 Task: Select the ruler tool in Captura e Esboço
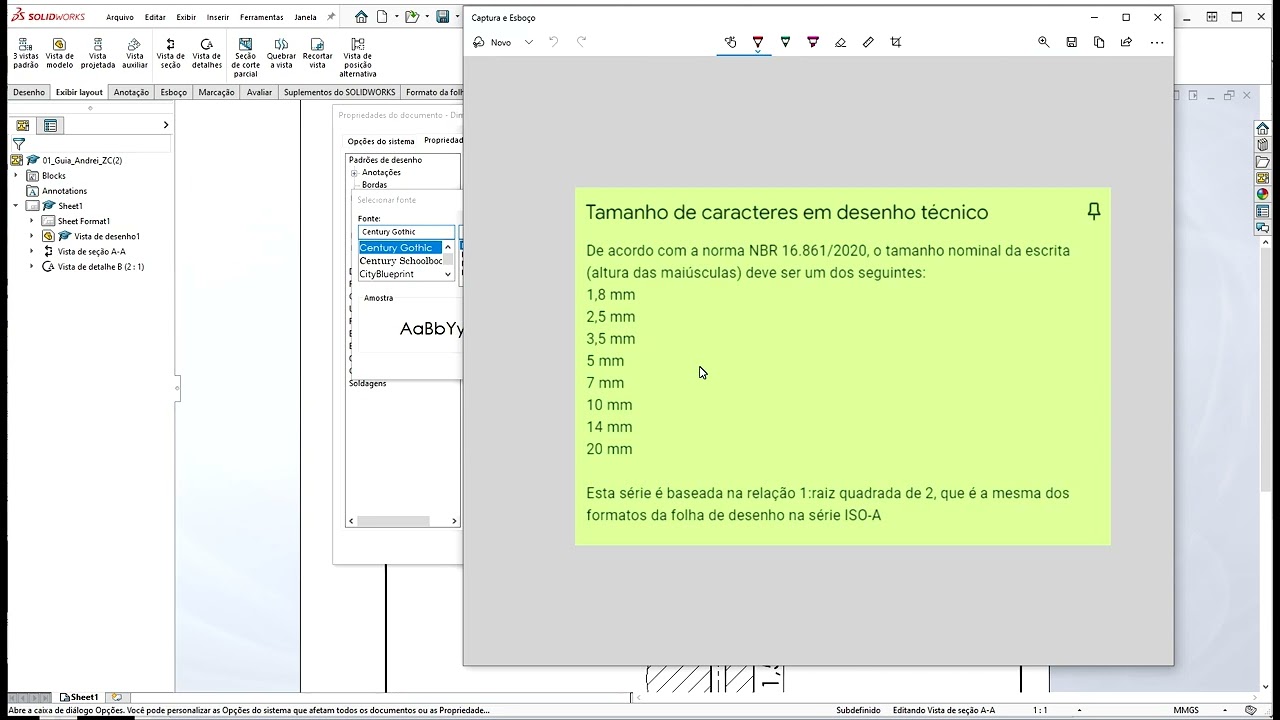[x=868, y=42]
